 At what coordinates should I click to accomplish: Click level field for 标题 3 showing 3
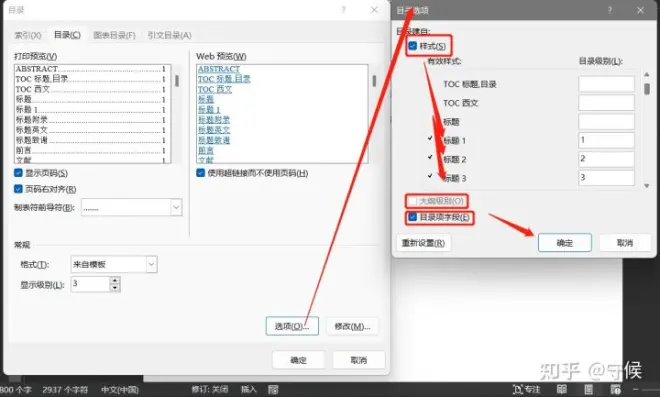607,178
